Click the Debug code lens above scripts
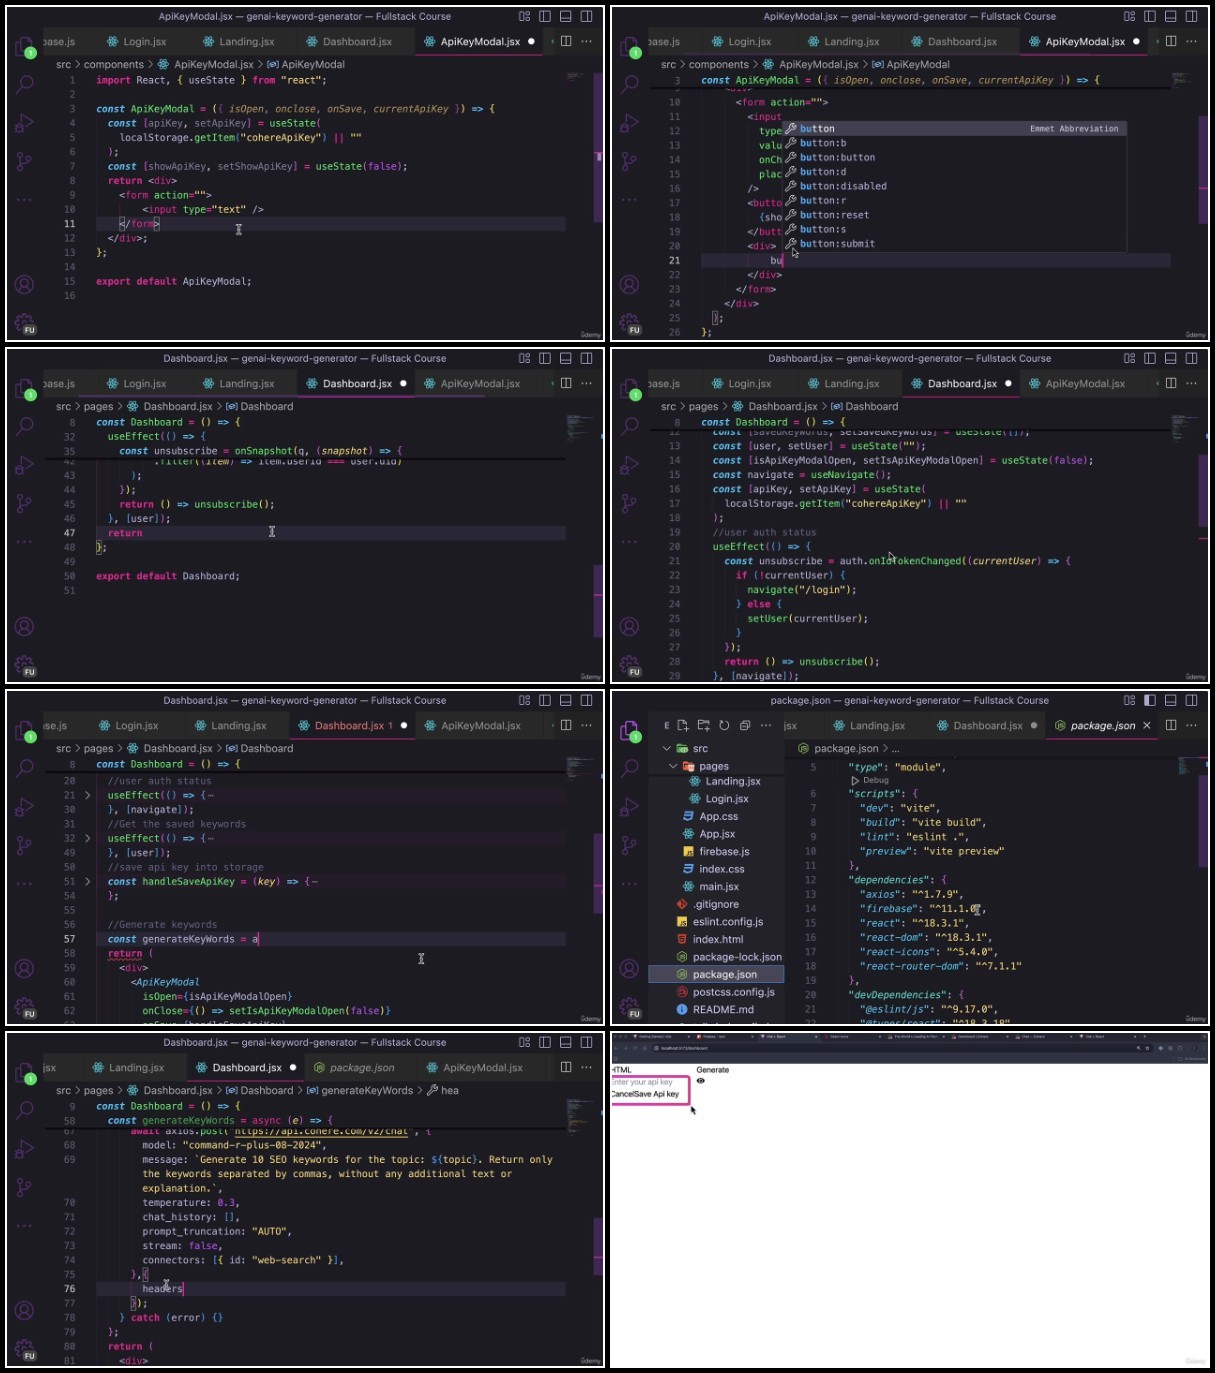 [x=870, y=780]
